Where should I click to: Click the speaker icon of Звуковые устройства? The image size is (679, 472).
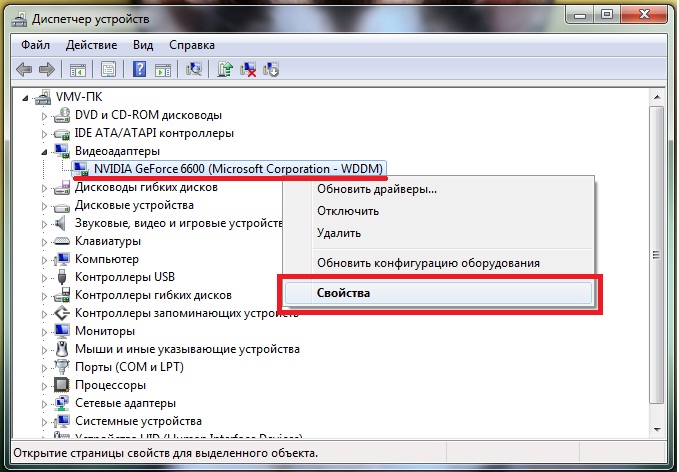tap(61, 223)
